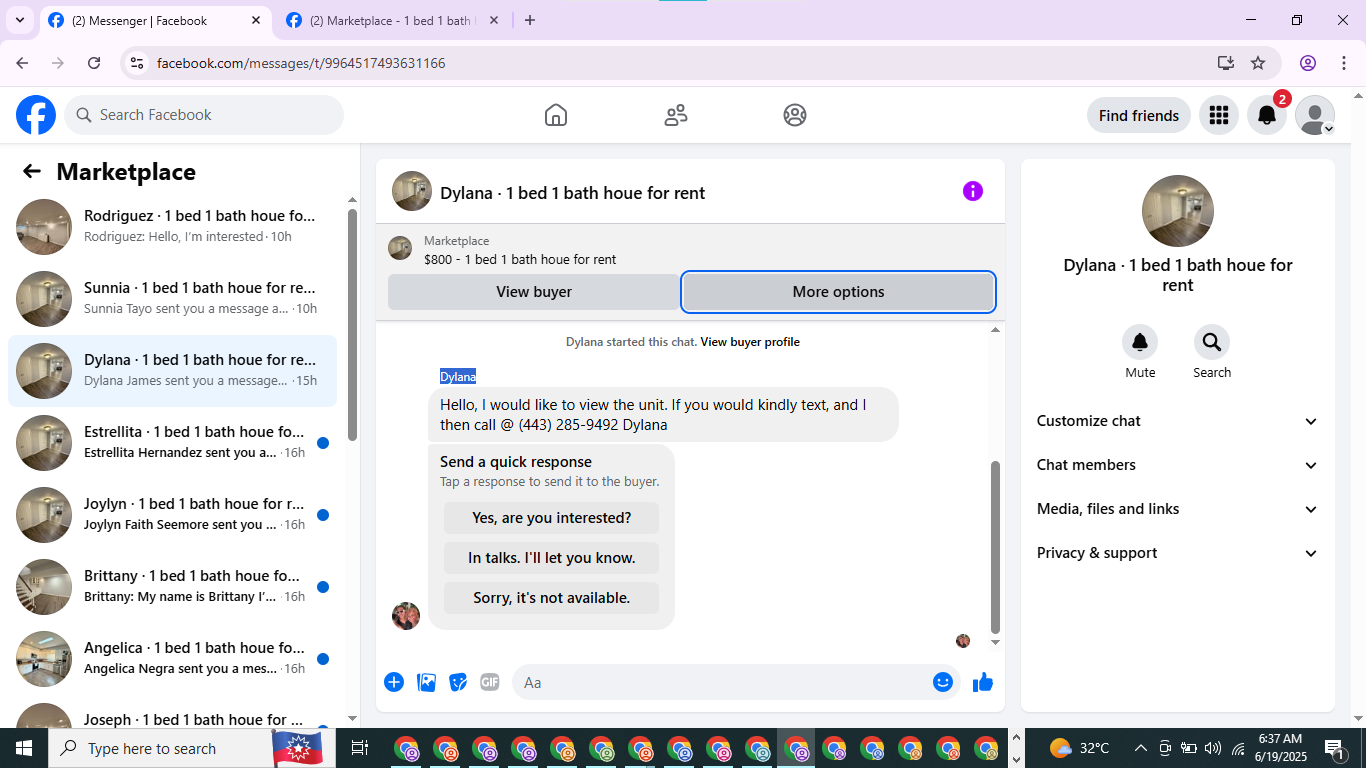Switch to the Messenger | Facebook tab
The width and height of the screenshot is (1366, 768).
point(155,20)
